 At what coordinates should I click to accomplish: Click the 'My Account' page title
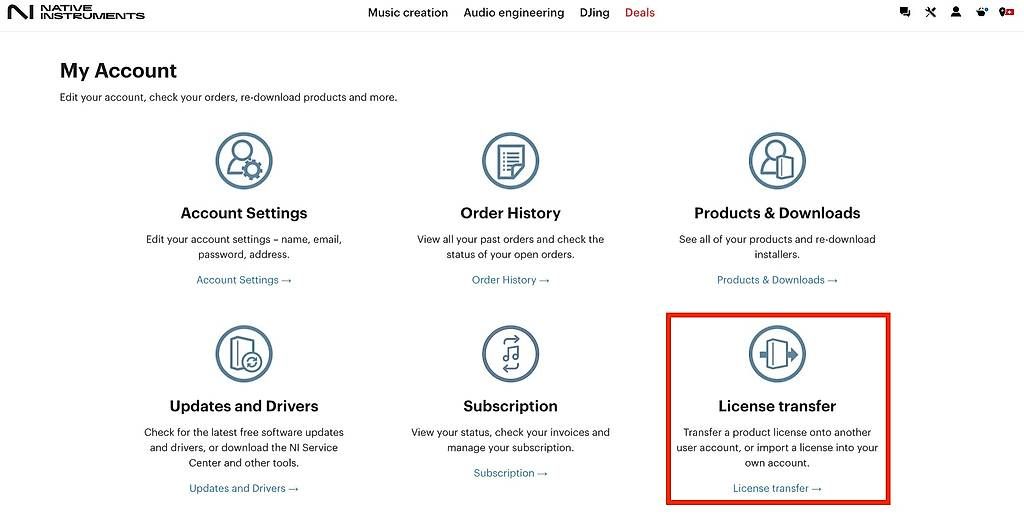pyautogui.click(x=118, y=71)
